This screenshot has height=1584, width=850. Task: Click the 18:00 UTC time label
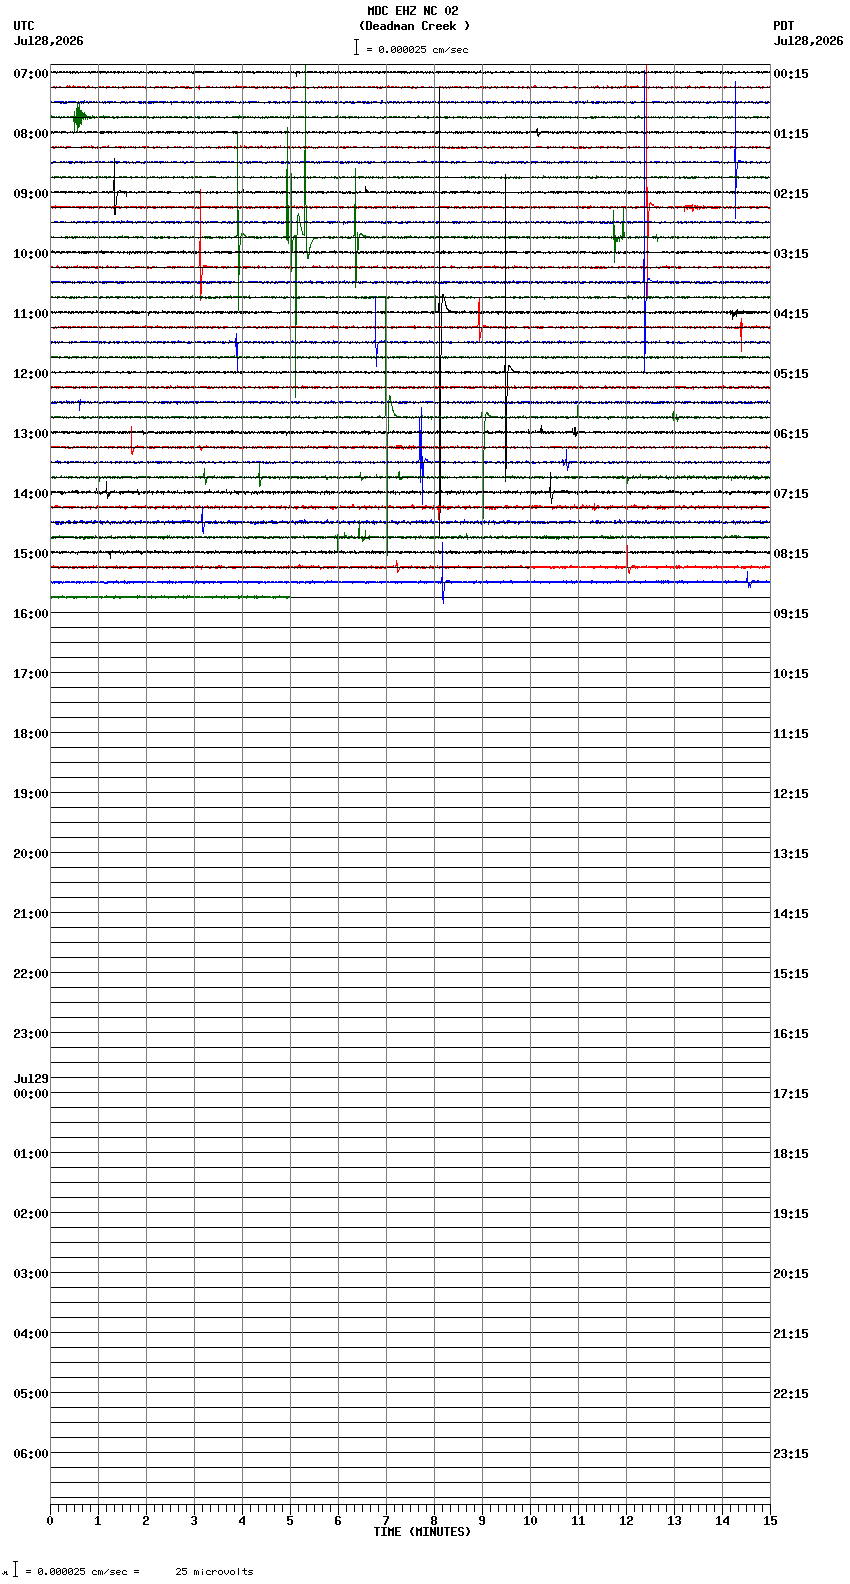[x=31, y=734]
